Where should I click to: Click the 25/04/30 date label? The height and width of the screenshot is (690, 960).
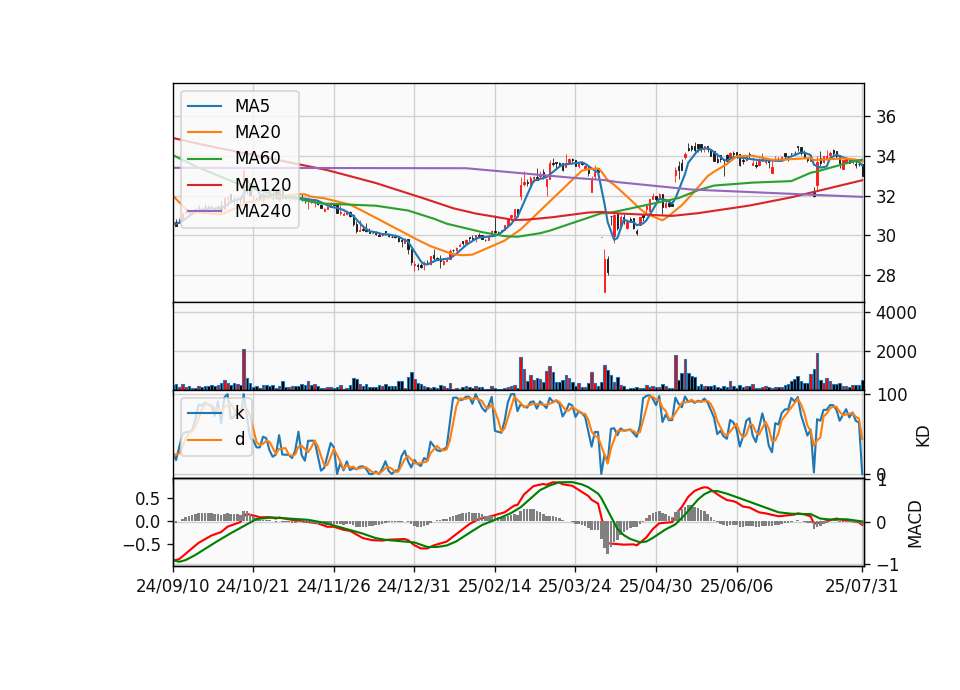pos(656,586)
